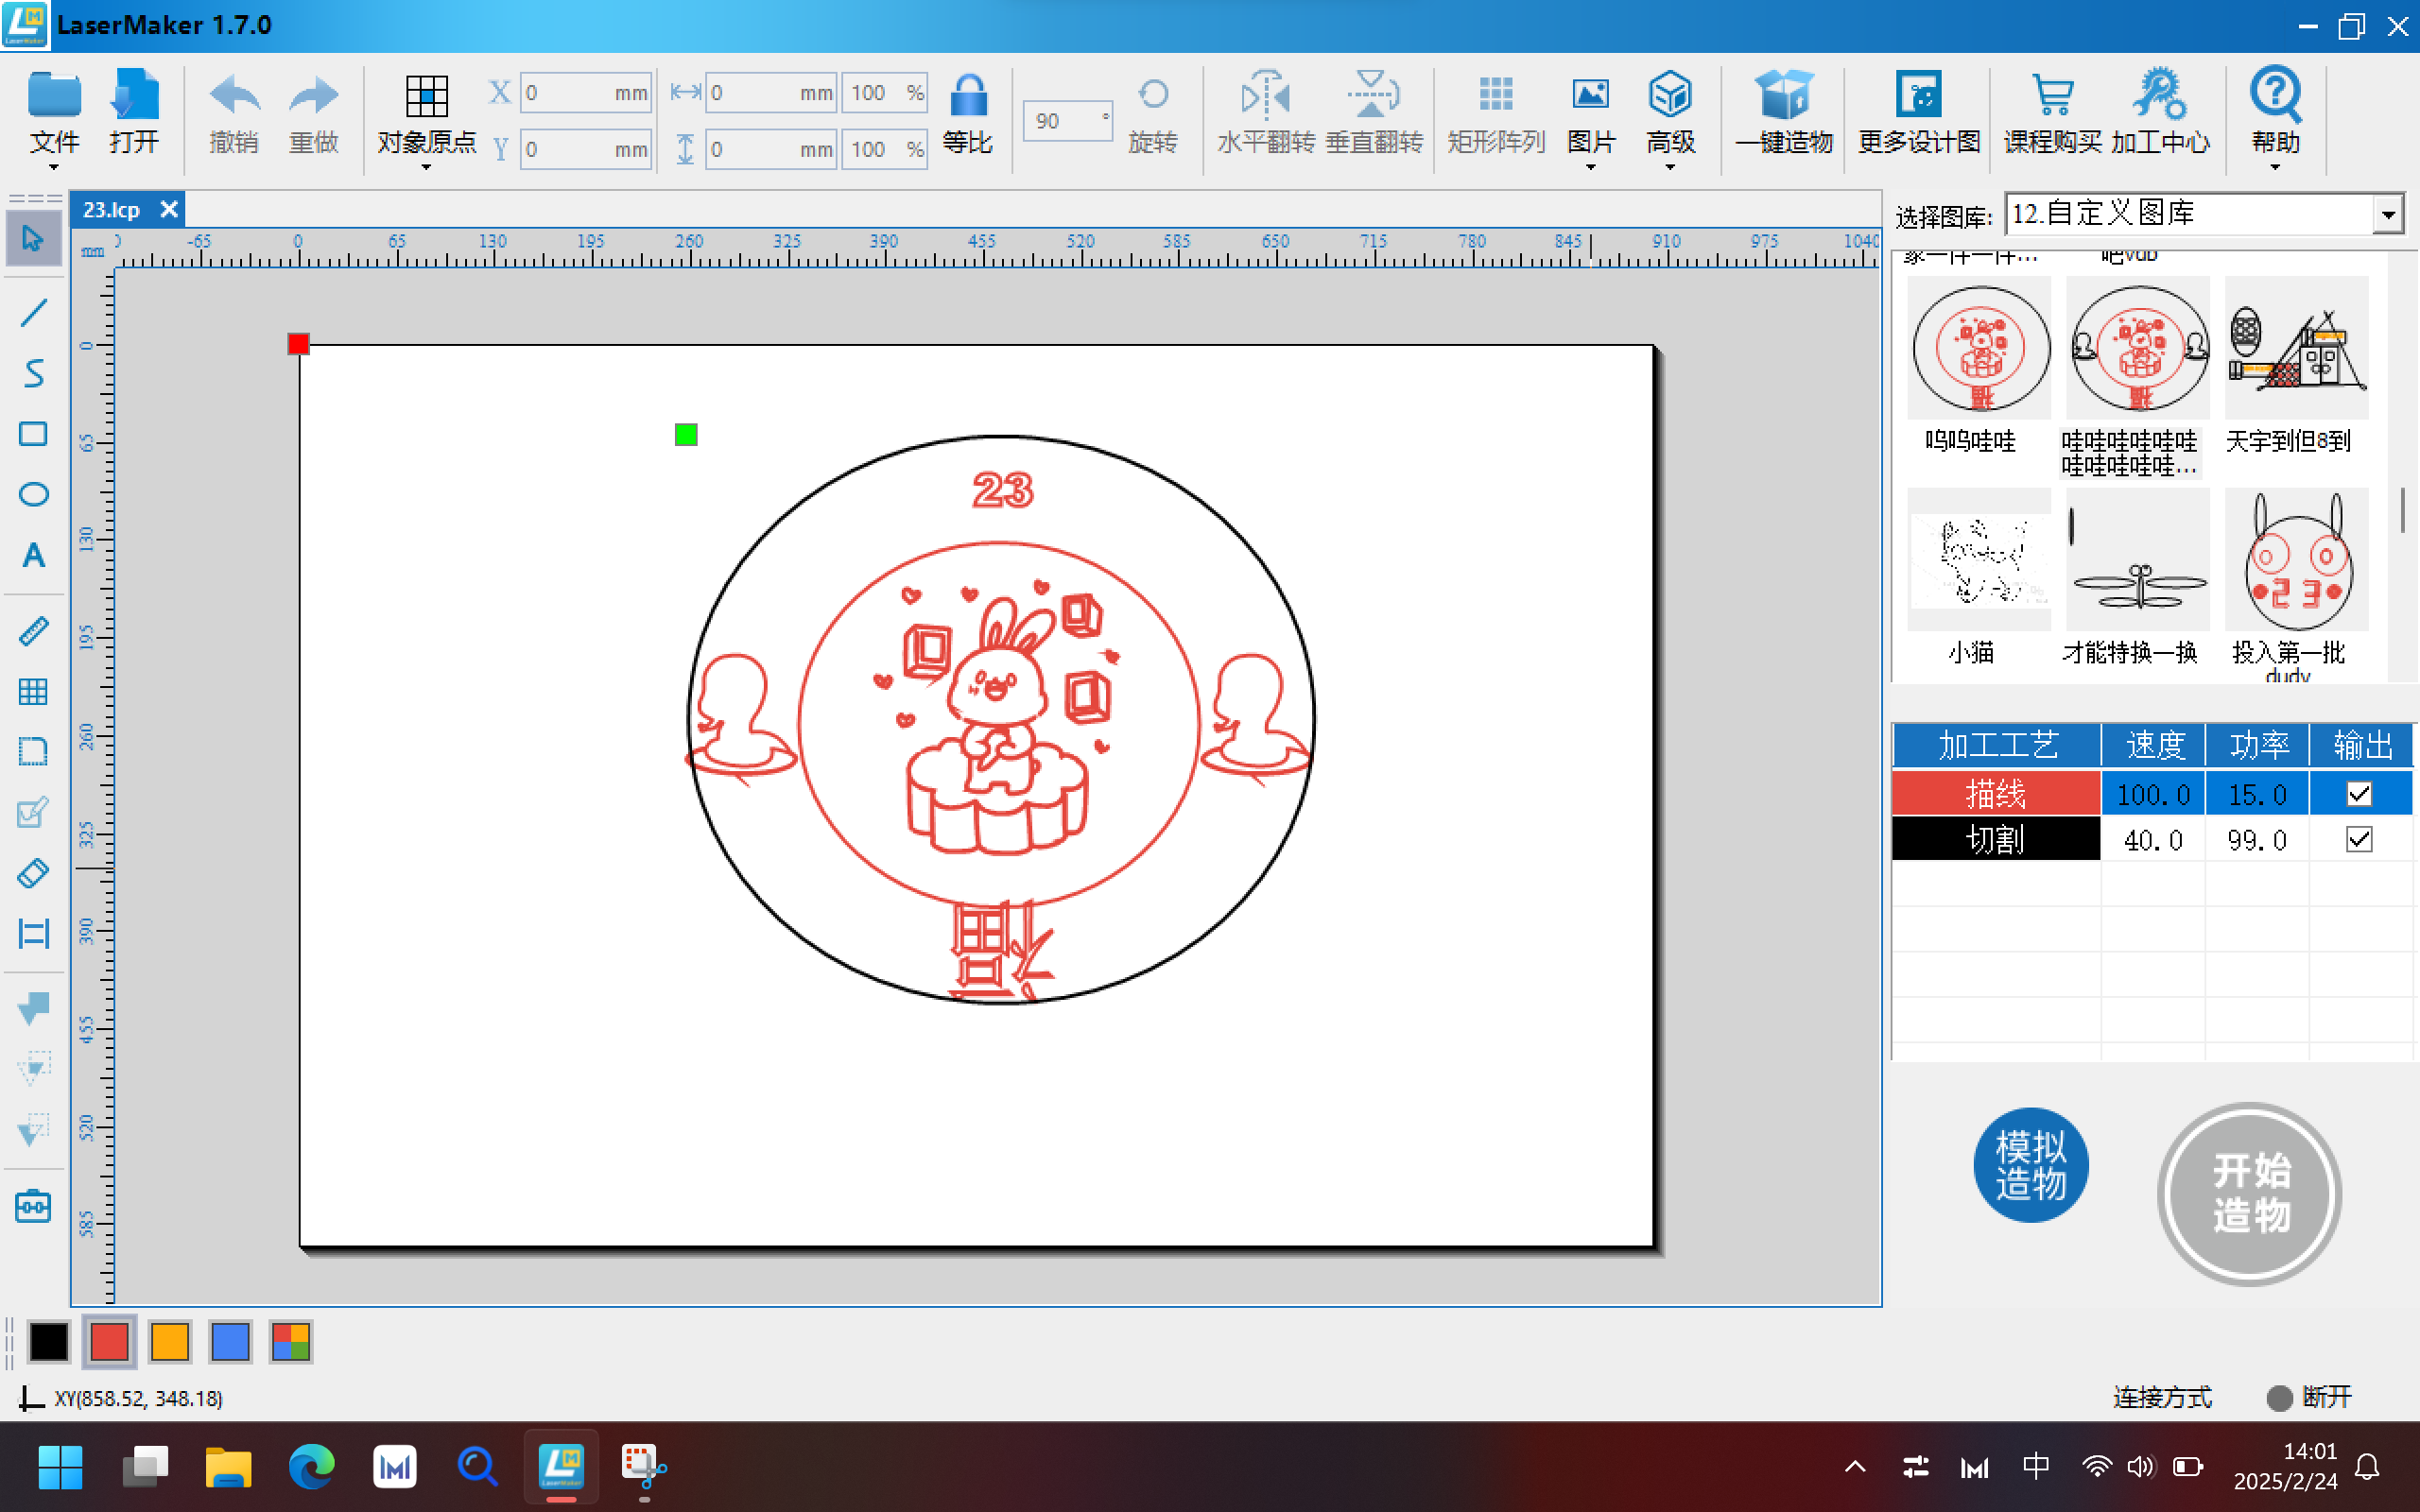2420x1512 pixels.
Task: Disable output checkbox for 切割 process
Action: pos(2358,839)
